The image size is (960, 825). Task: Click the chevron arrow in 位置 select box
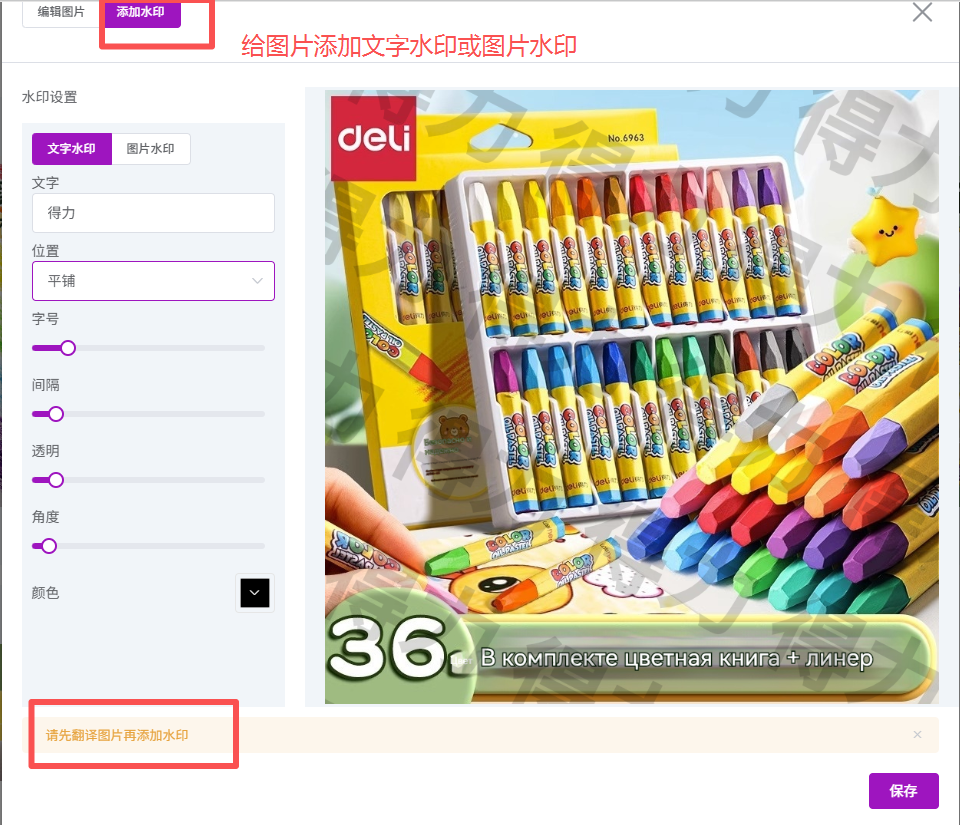(x=257, y=281)
